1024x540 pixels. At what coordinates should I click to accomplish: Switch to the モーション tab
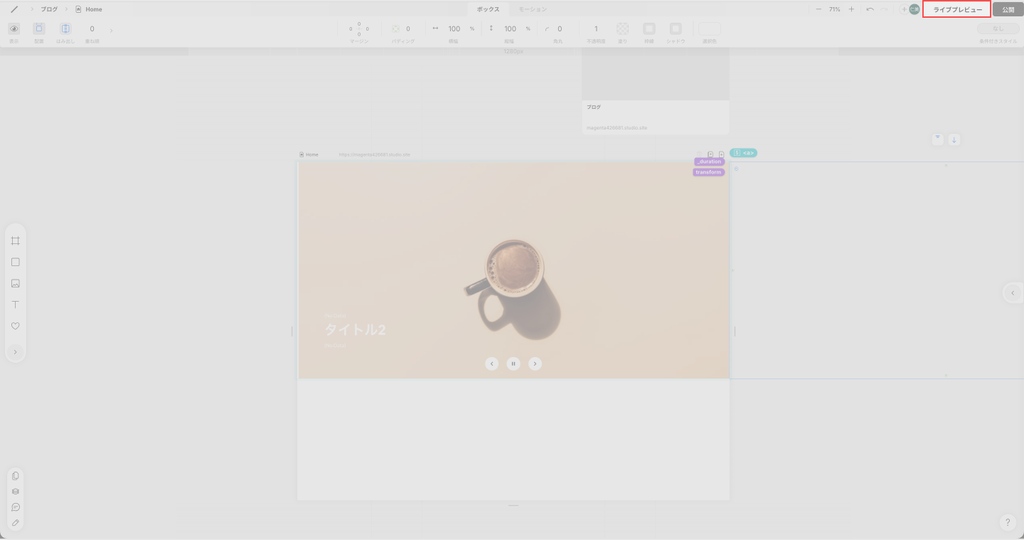point(532,9)
